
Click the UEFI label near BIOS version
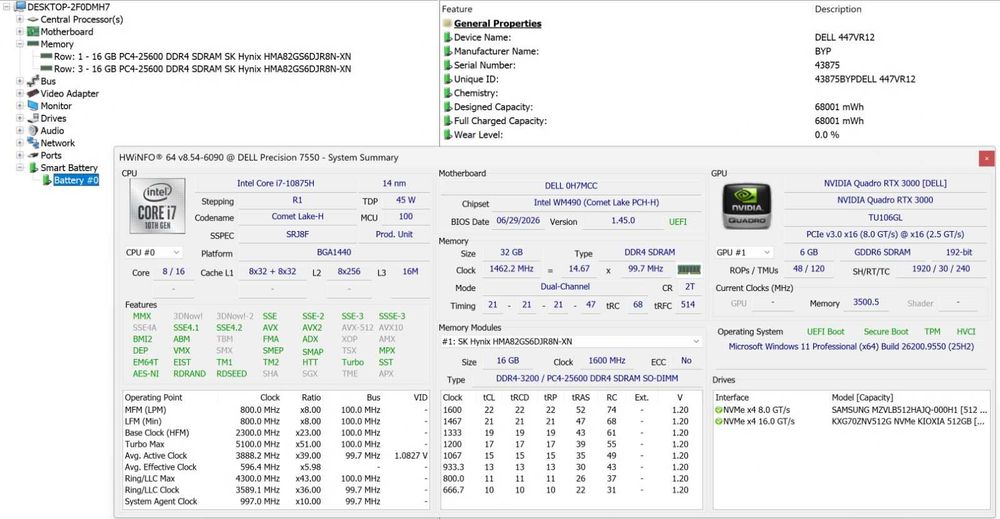click(678, 222)
